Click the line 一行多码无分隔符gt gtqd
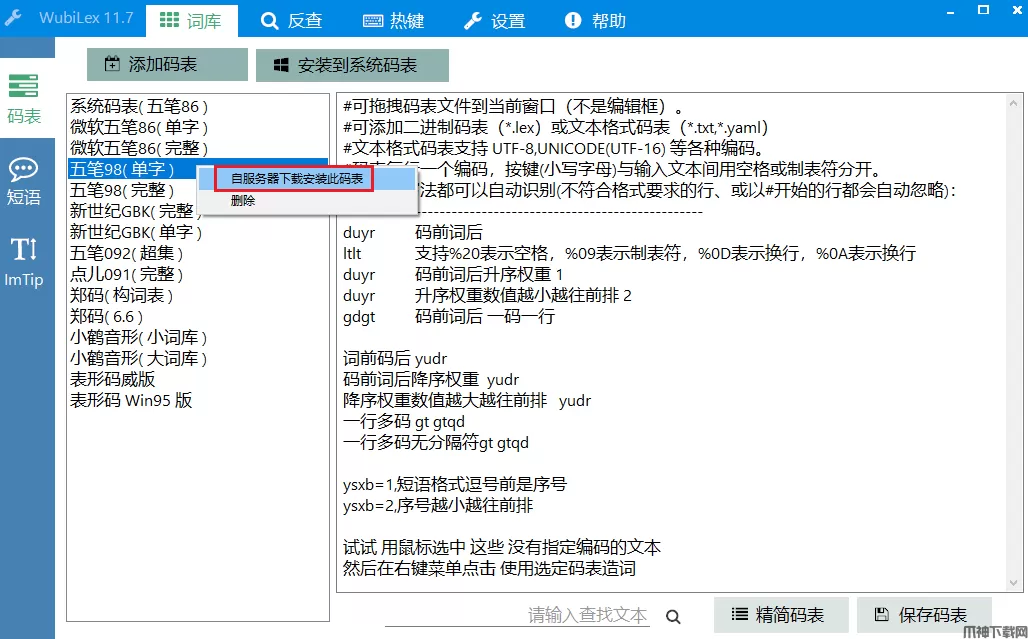1028x639 pixels. [436, 442]
